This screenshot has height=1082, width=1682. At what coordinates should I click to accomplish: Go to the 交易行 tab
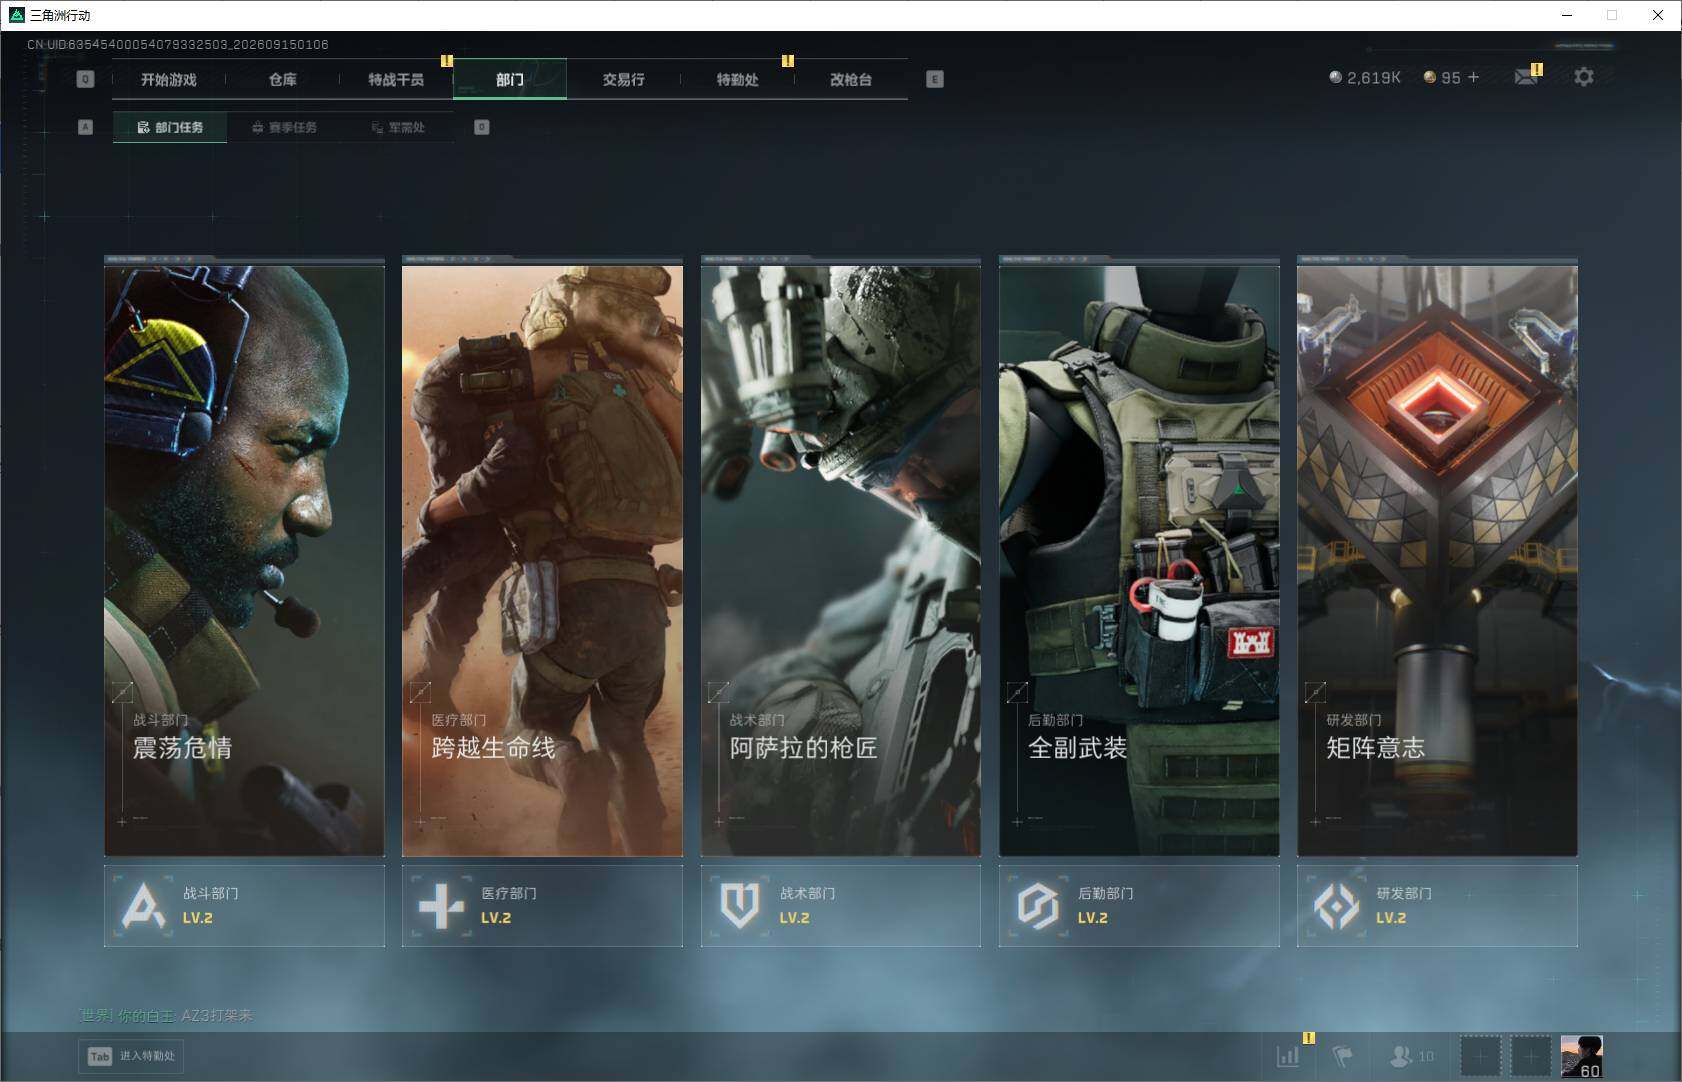click(624, 79)
